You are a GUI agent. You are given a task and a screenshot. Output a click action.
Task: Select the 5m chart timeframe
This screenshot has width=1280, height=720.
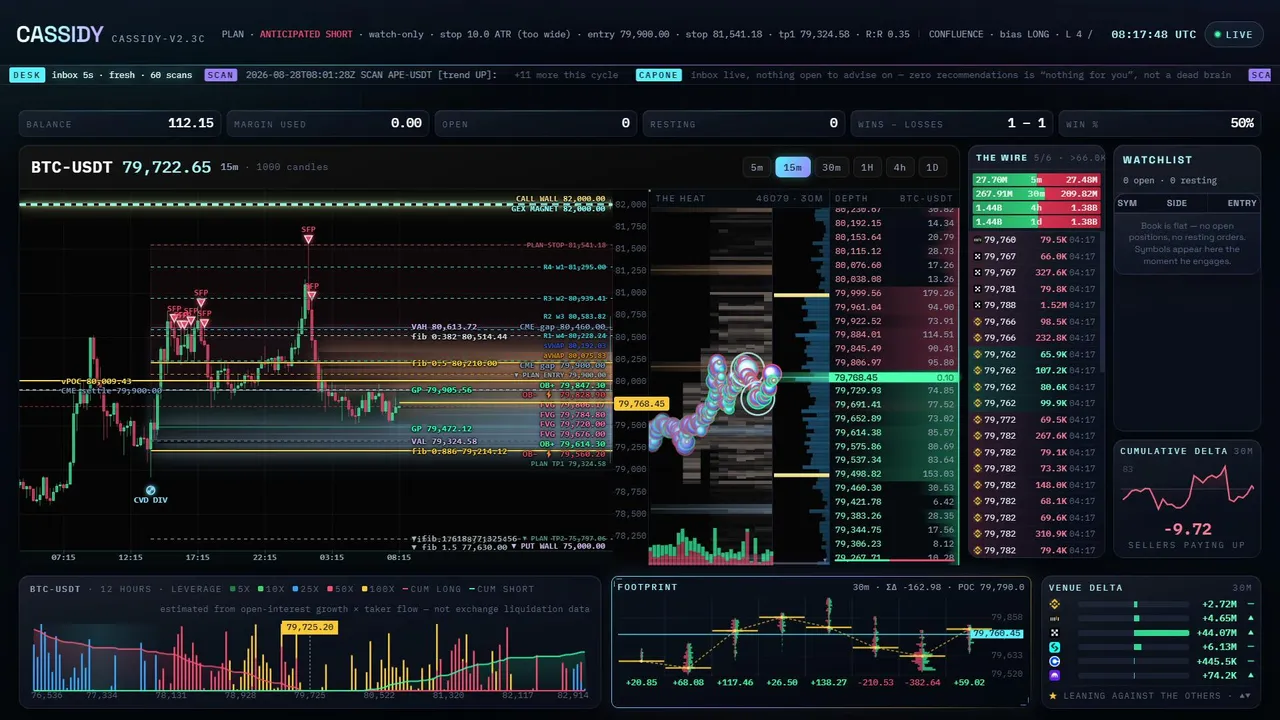[757, 167]
